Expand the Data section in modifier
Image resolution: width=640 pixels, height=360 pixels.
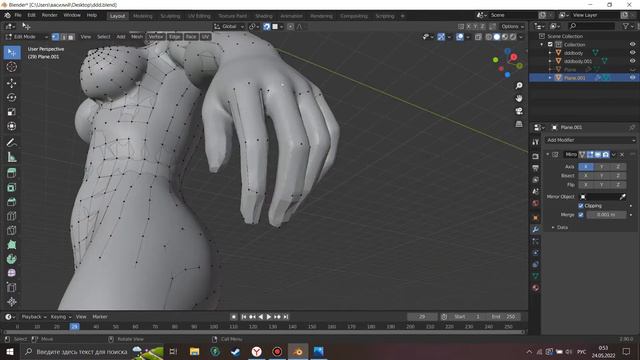[x=560, y=227]
